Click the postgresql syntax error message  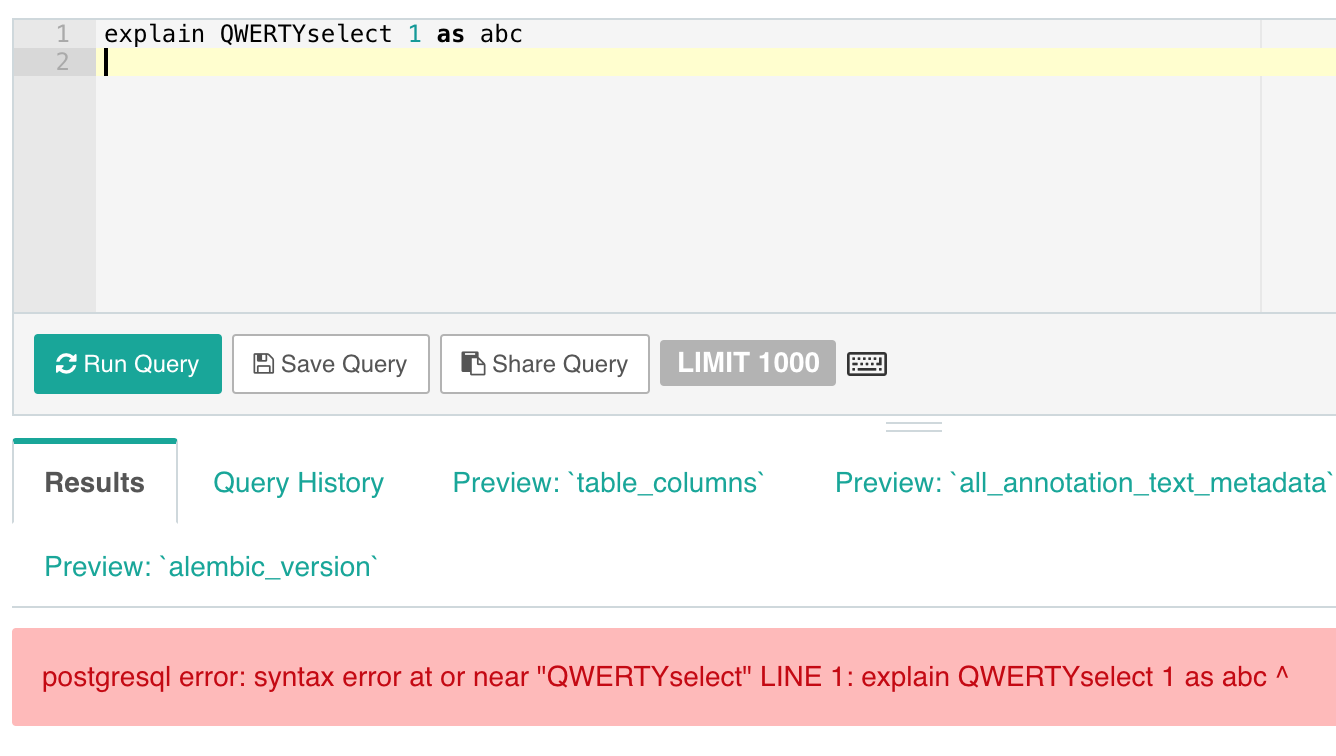[665, 677]
